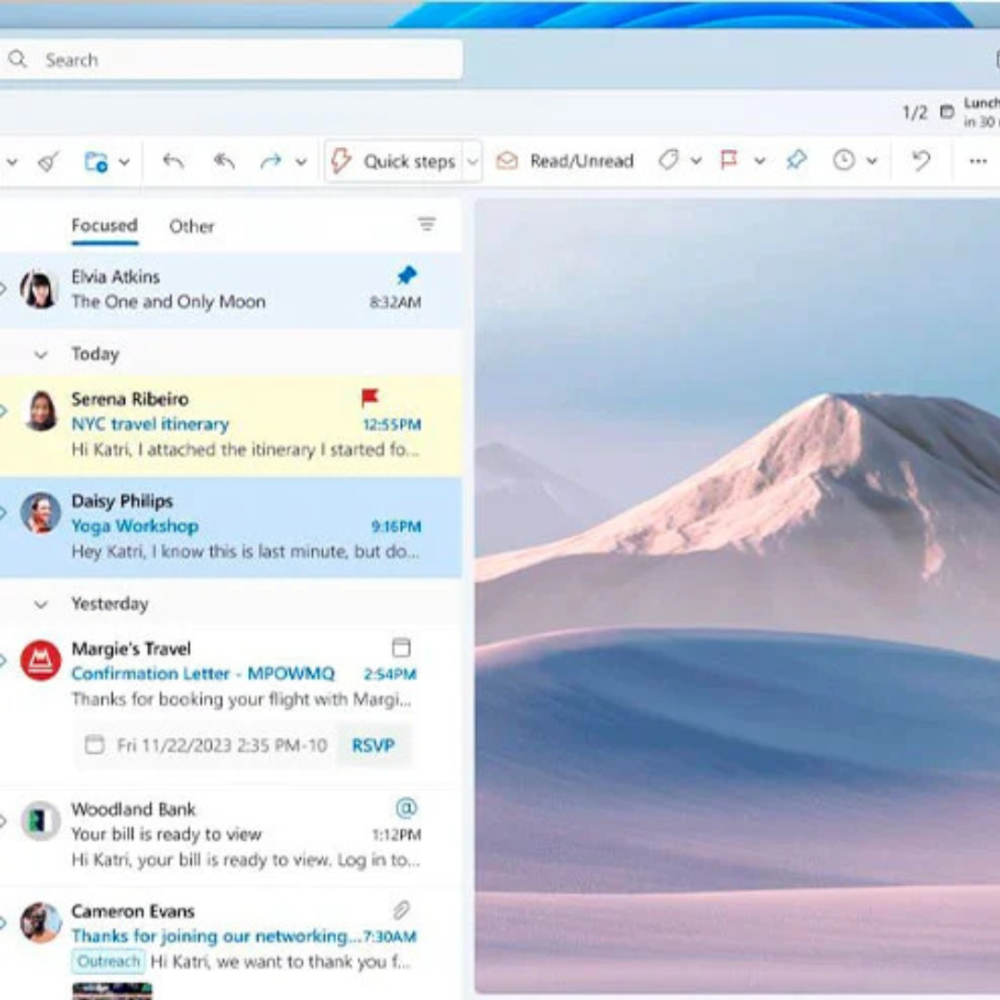Unpin the Elvia Atkins message
The height and width of the screenshot is (1000, 1000).
[407, 275]
